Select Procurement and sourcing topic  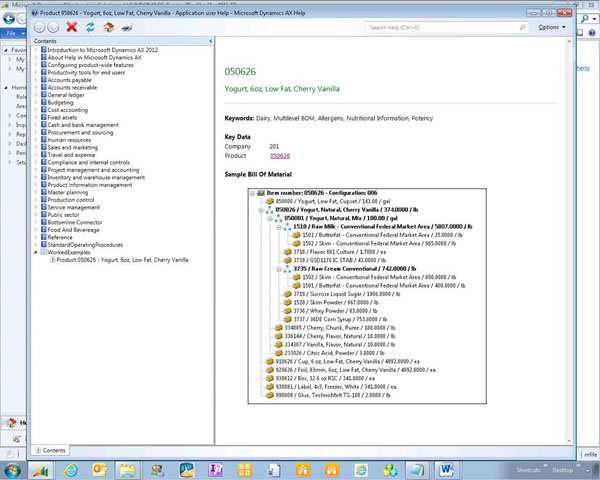pos(80,132)
